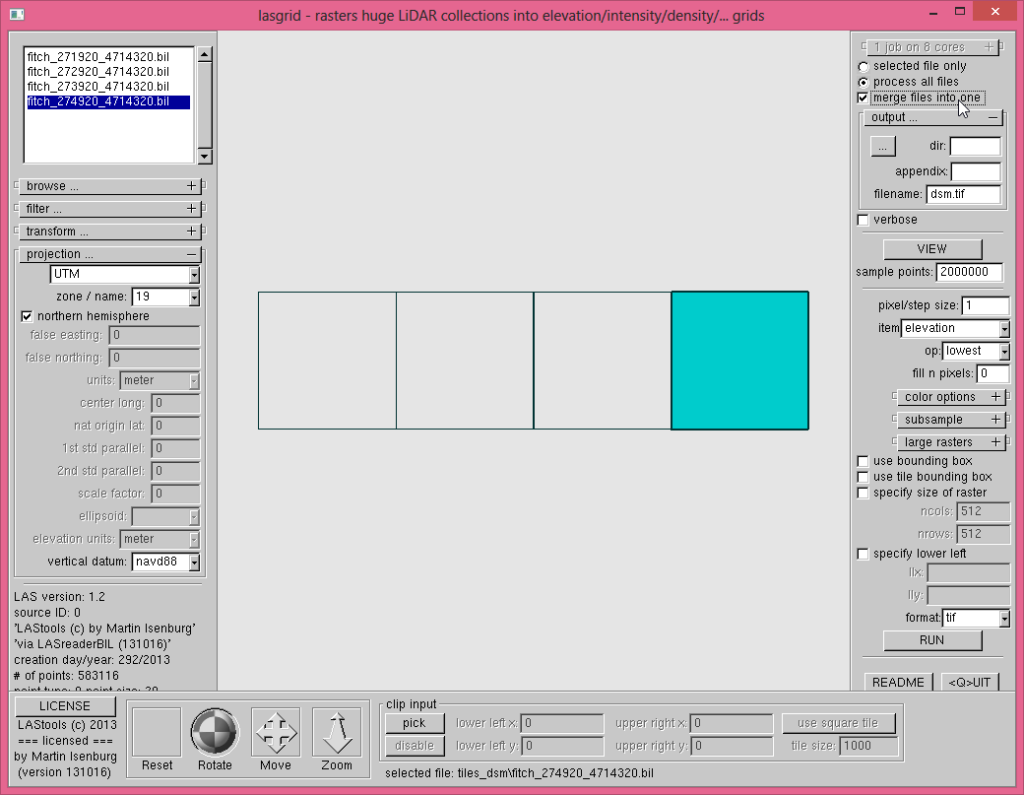This screenshot has width=1024, height=795.
Task: Select fitch_271920_4714320.bil in file list
Action: click(x=97, y=58)
